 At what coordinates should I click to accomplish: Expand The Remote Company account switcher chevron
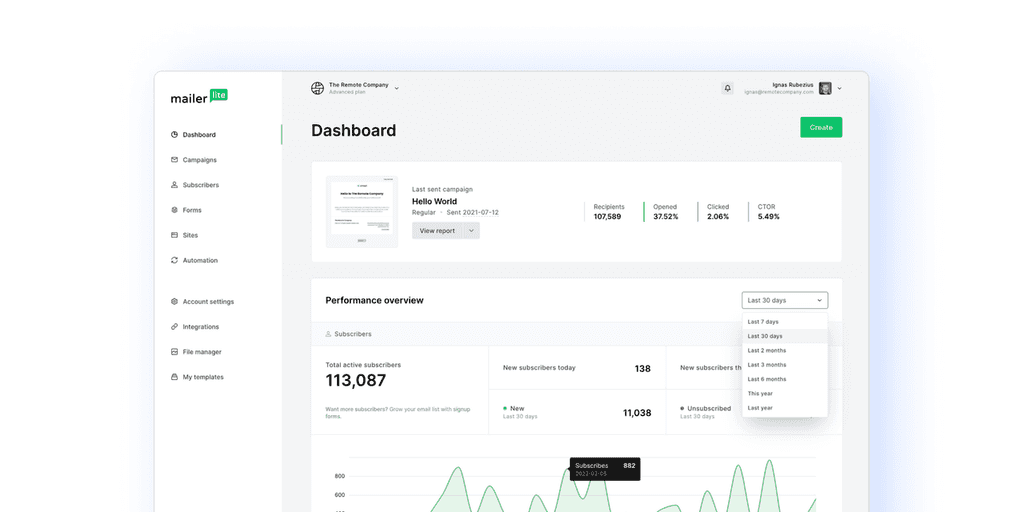point(396,88)
